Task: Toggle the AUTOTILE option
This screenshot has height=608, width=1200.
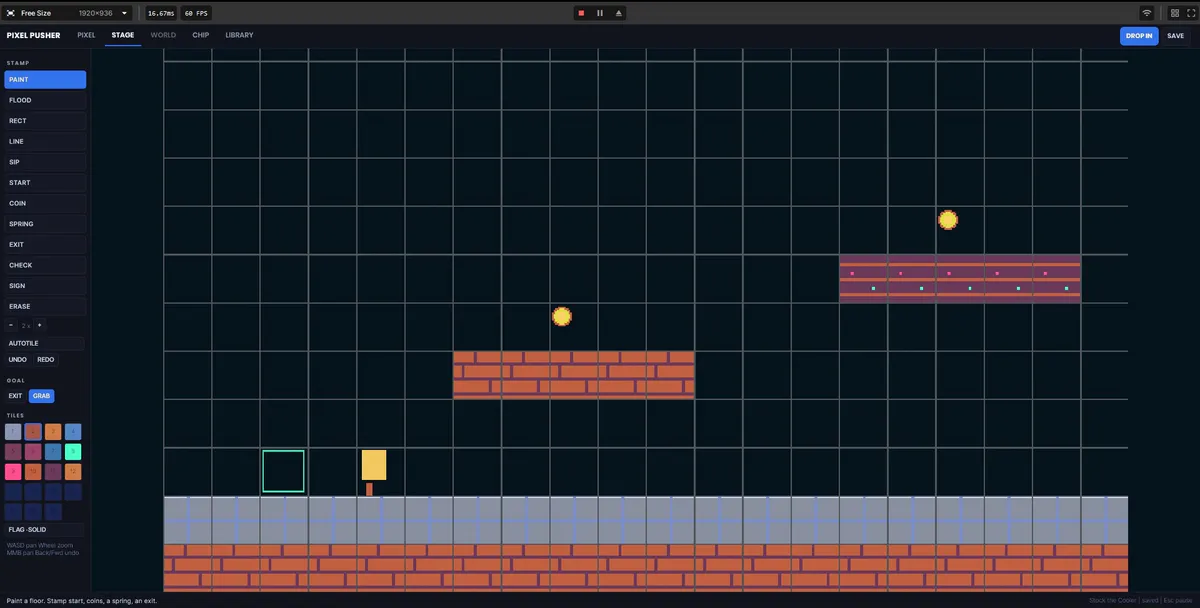Action: [x=45, y=343]
